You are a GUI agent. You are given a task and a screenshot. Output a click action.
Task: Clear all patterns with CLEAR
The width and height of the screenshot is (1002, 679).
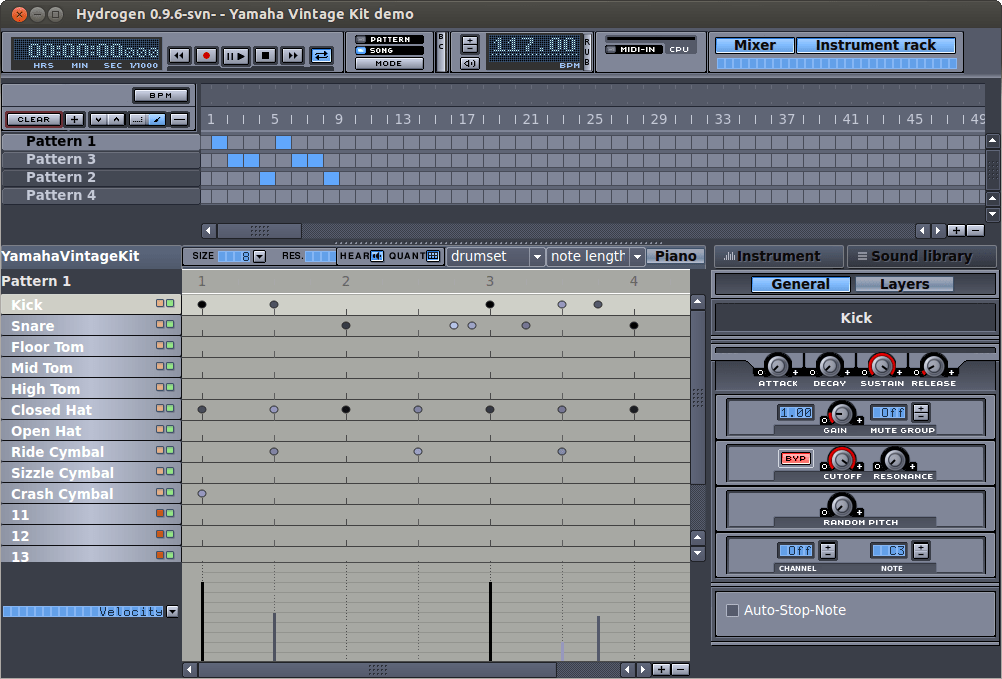tap(34, 119)
